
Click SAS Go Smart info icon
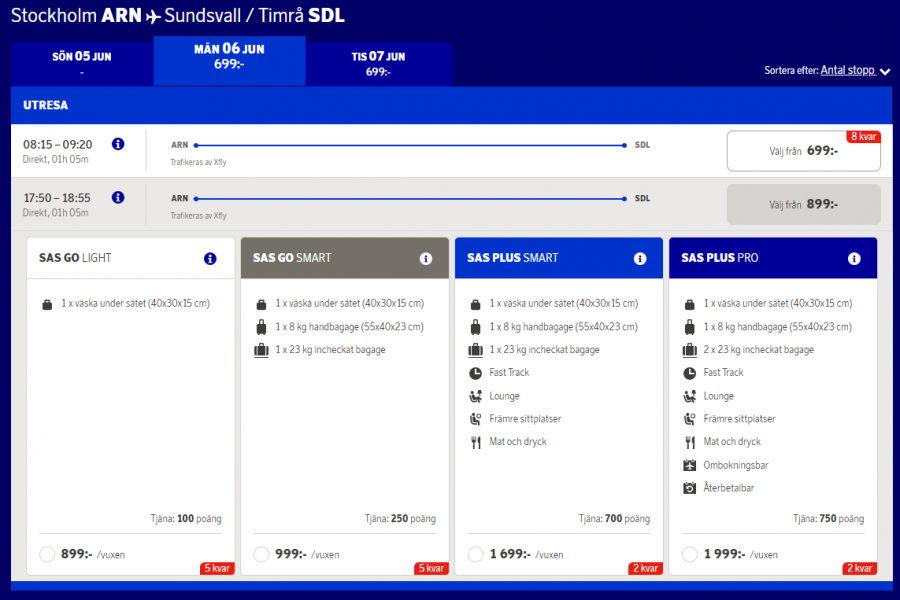(425, 258)
